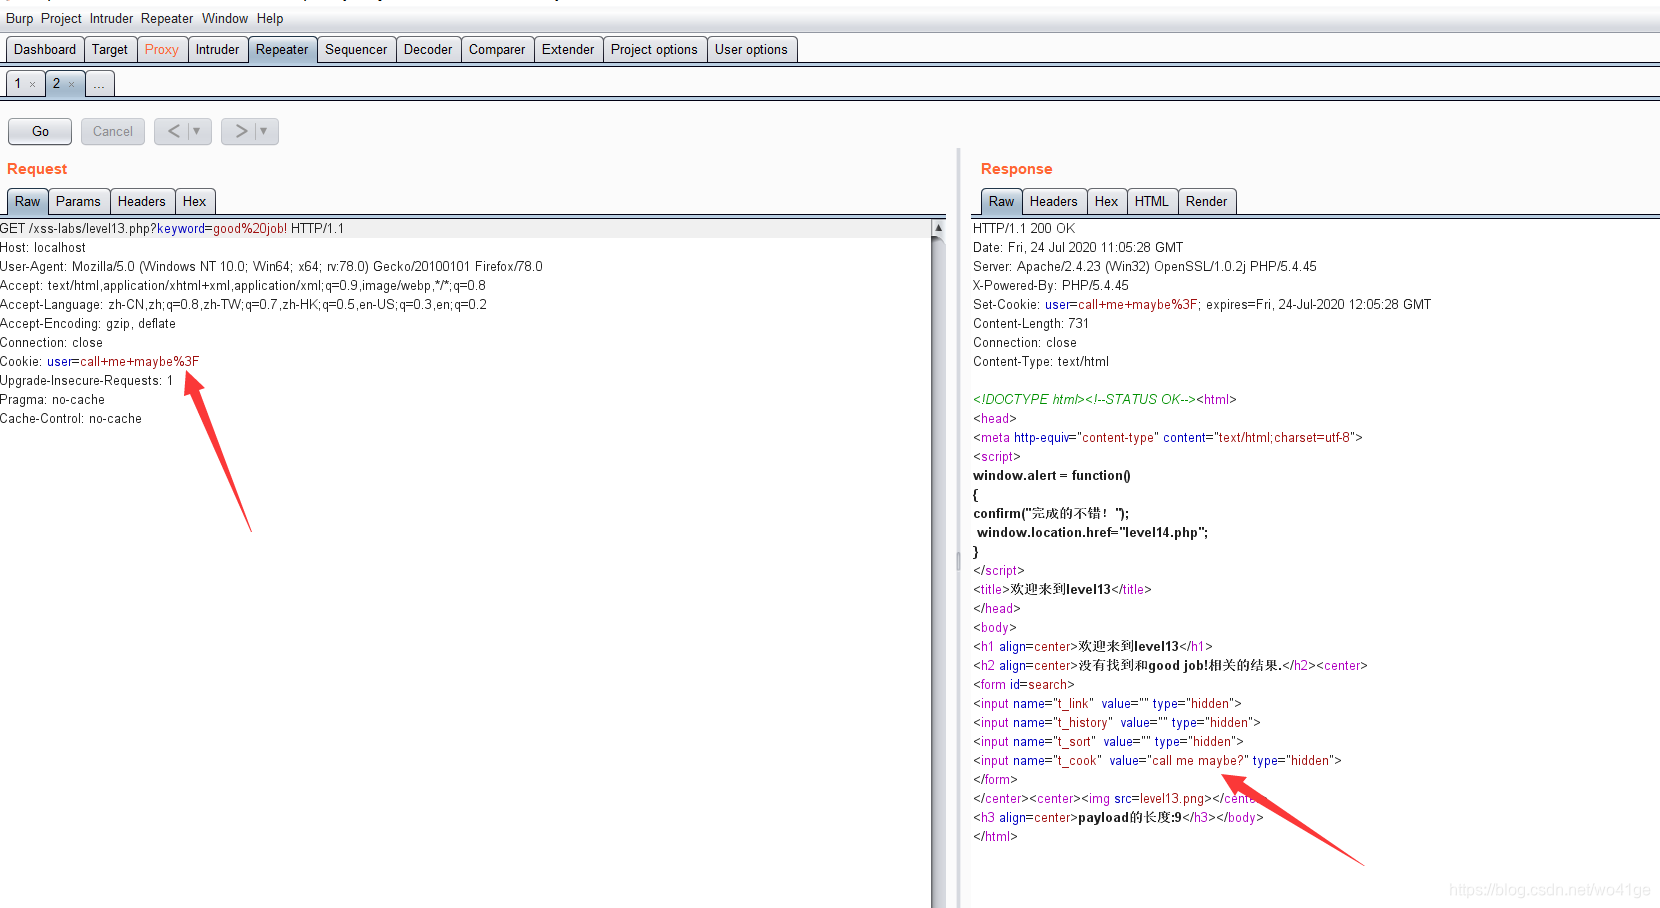Open the Project options tab

(x=654, y=49)
